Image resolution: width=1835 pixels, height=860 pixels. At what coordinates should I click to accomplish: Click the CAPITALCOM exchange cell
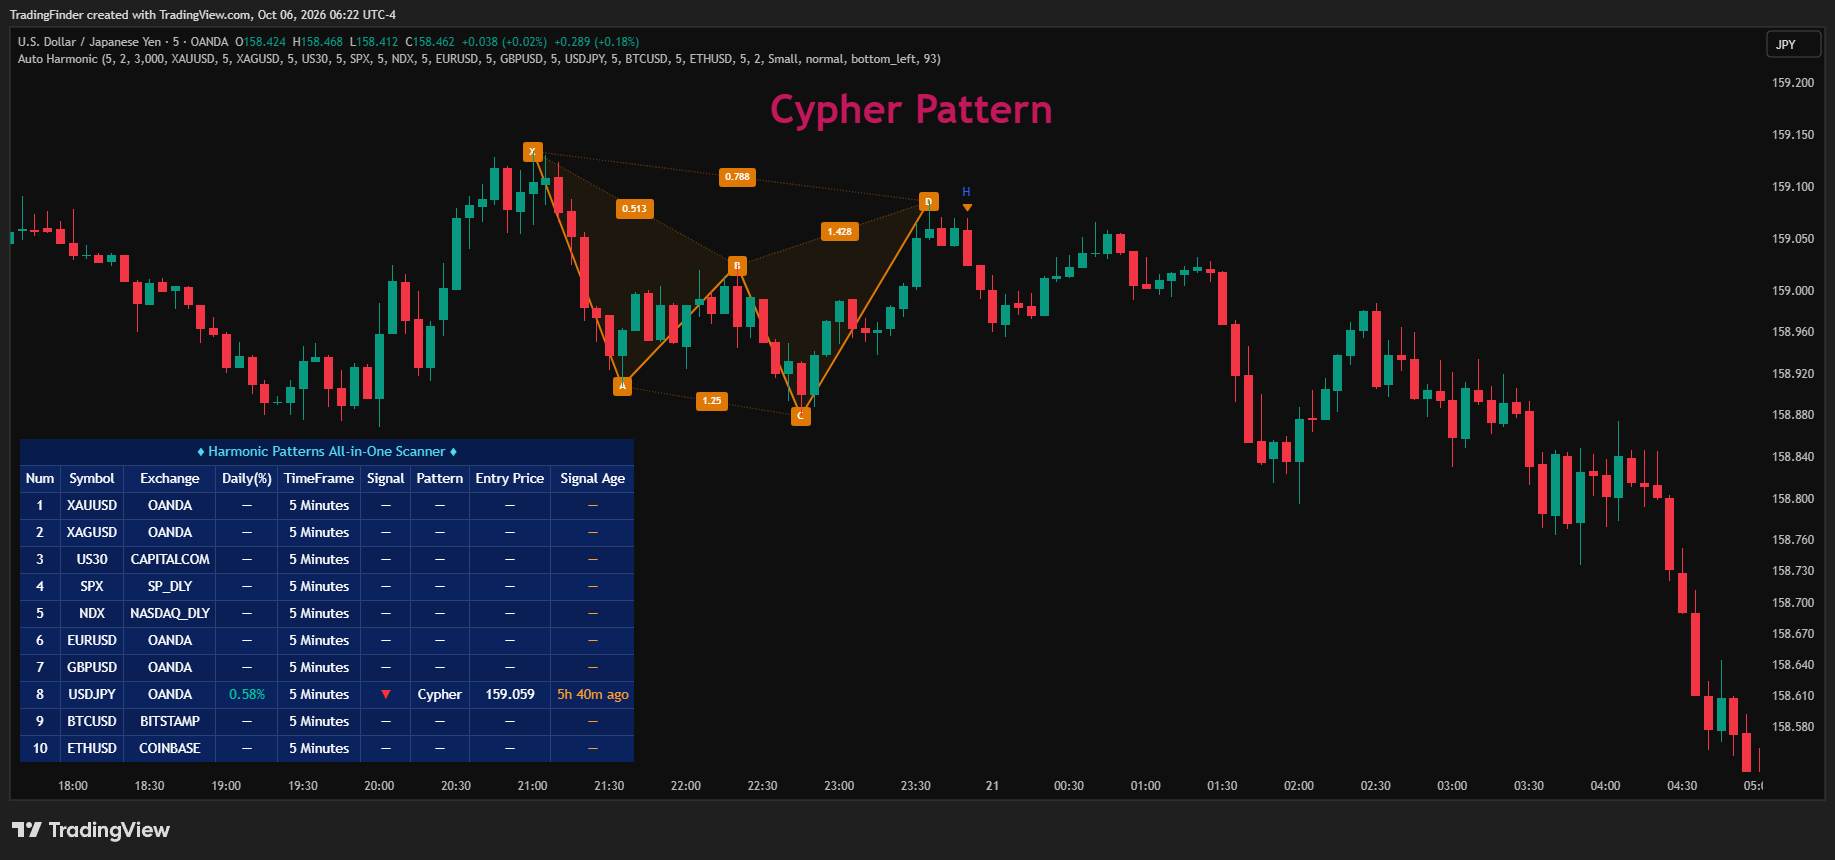pyautogui.click(x=170, y=560)
